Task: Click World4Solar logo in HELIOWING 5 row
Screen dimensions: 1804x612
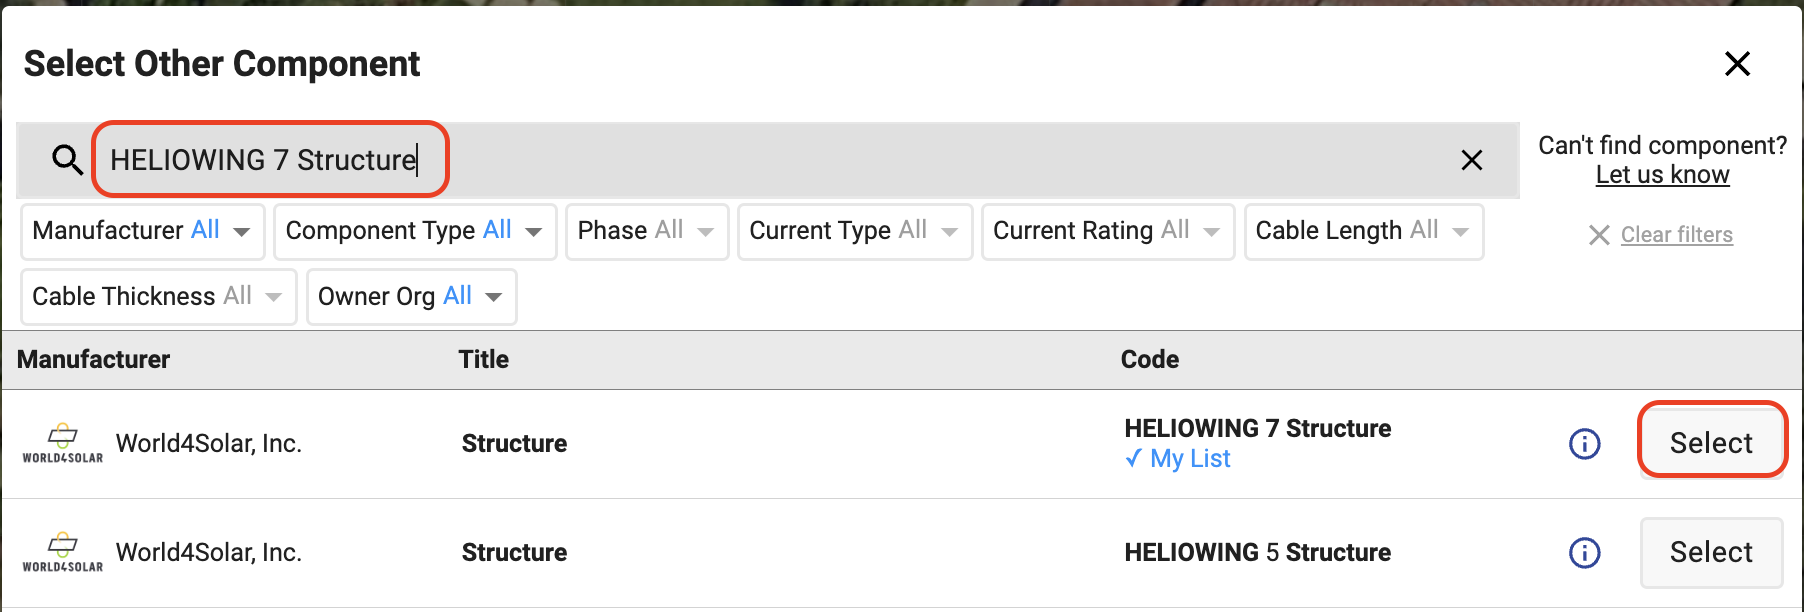Action: tap(62, 552)
